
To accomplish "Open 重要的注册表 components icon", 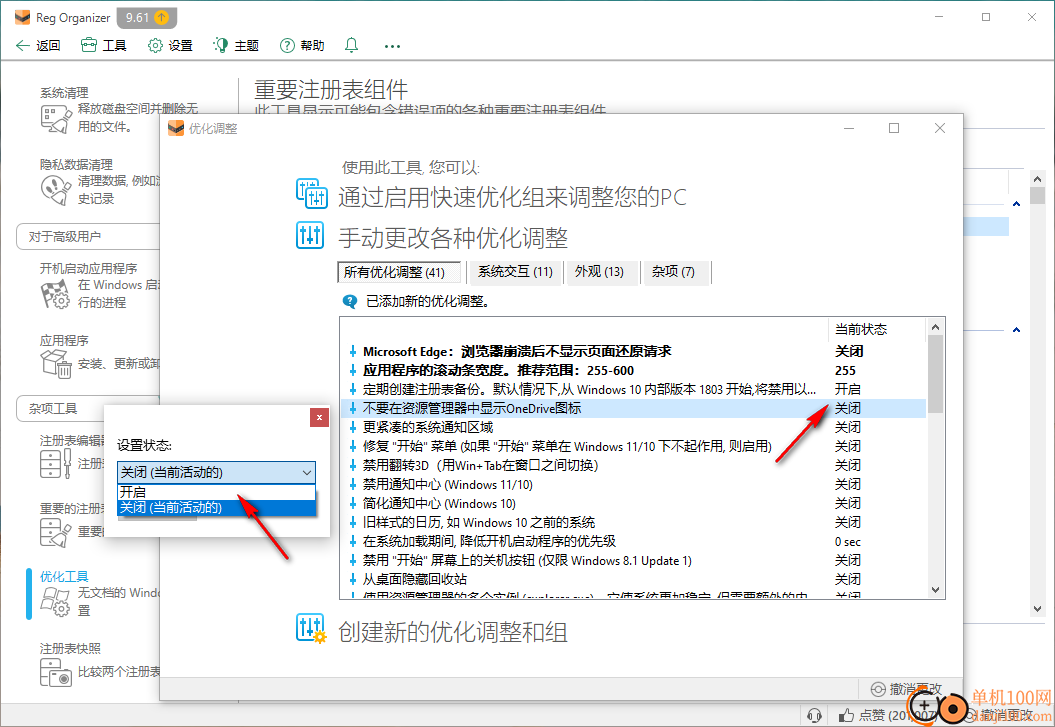I will coord(56,531).
